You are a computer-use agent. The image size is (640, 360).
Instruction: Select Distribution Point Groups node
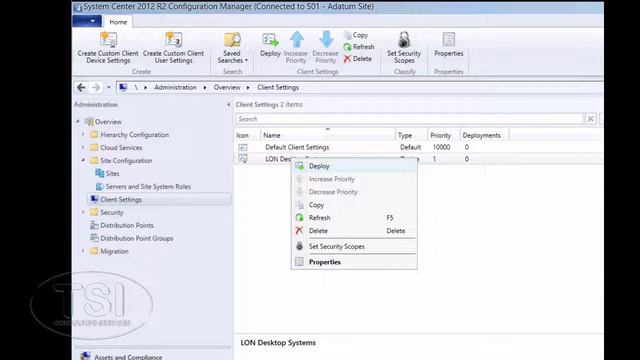[131, 238]
